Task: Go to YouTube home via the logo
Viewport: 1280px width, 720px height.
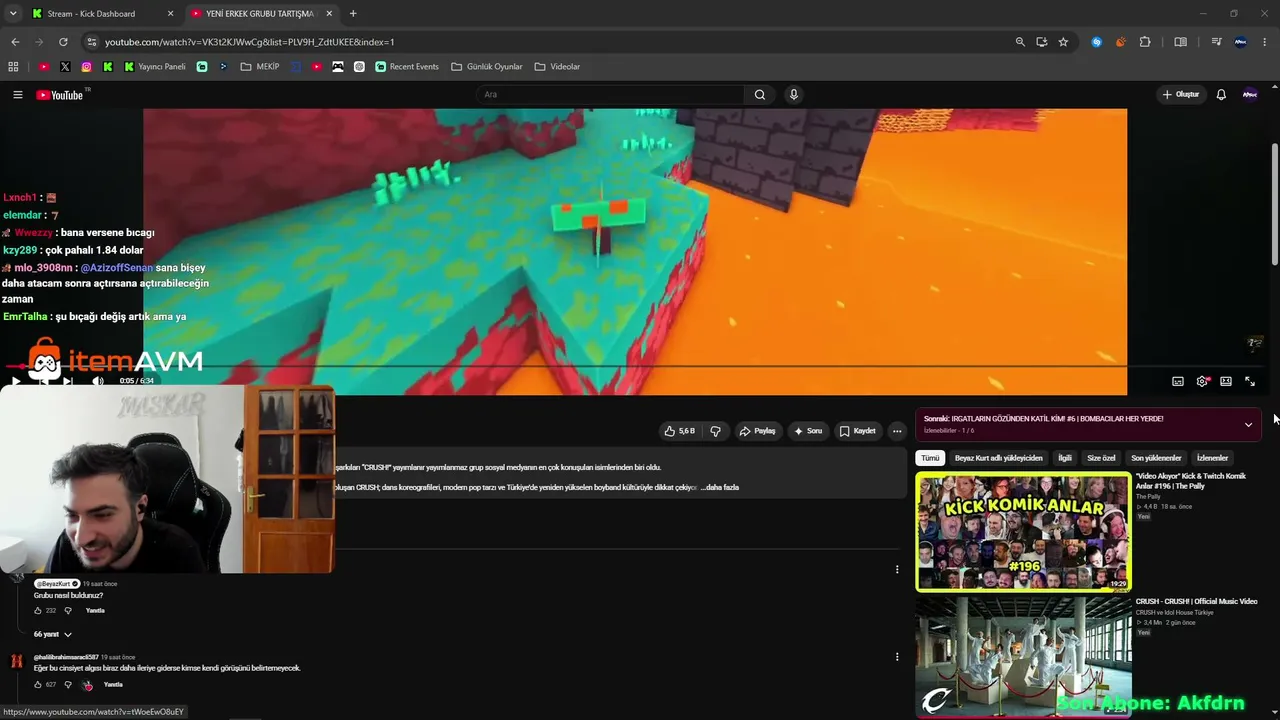Action: pyautogui.click(x=60, y=95)
